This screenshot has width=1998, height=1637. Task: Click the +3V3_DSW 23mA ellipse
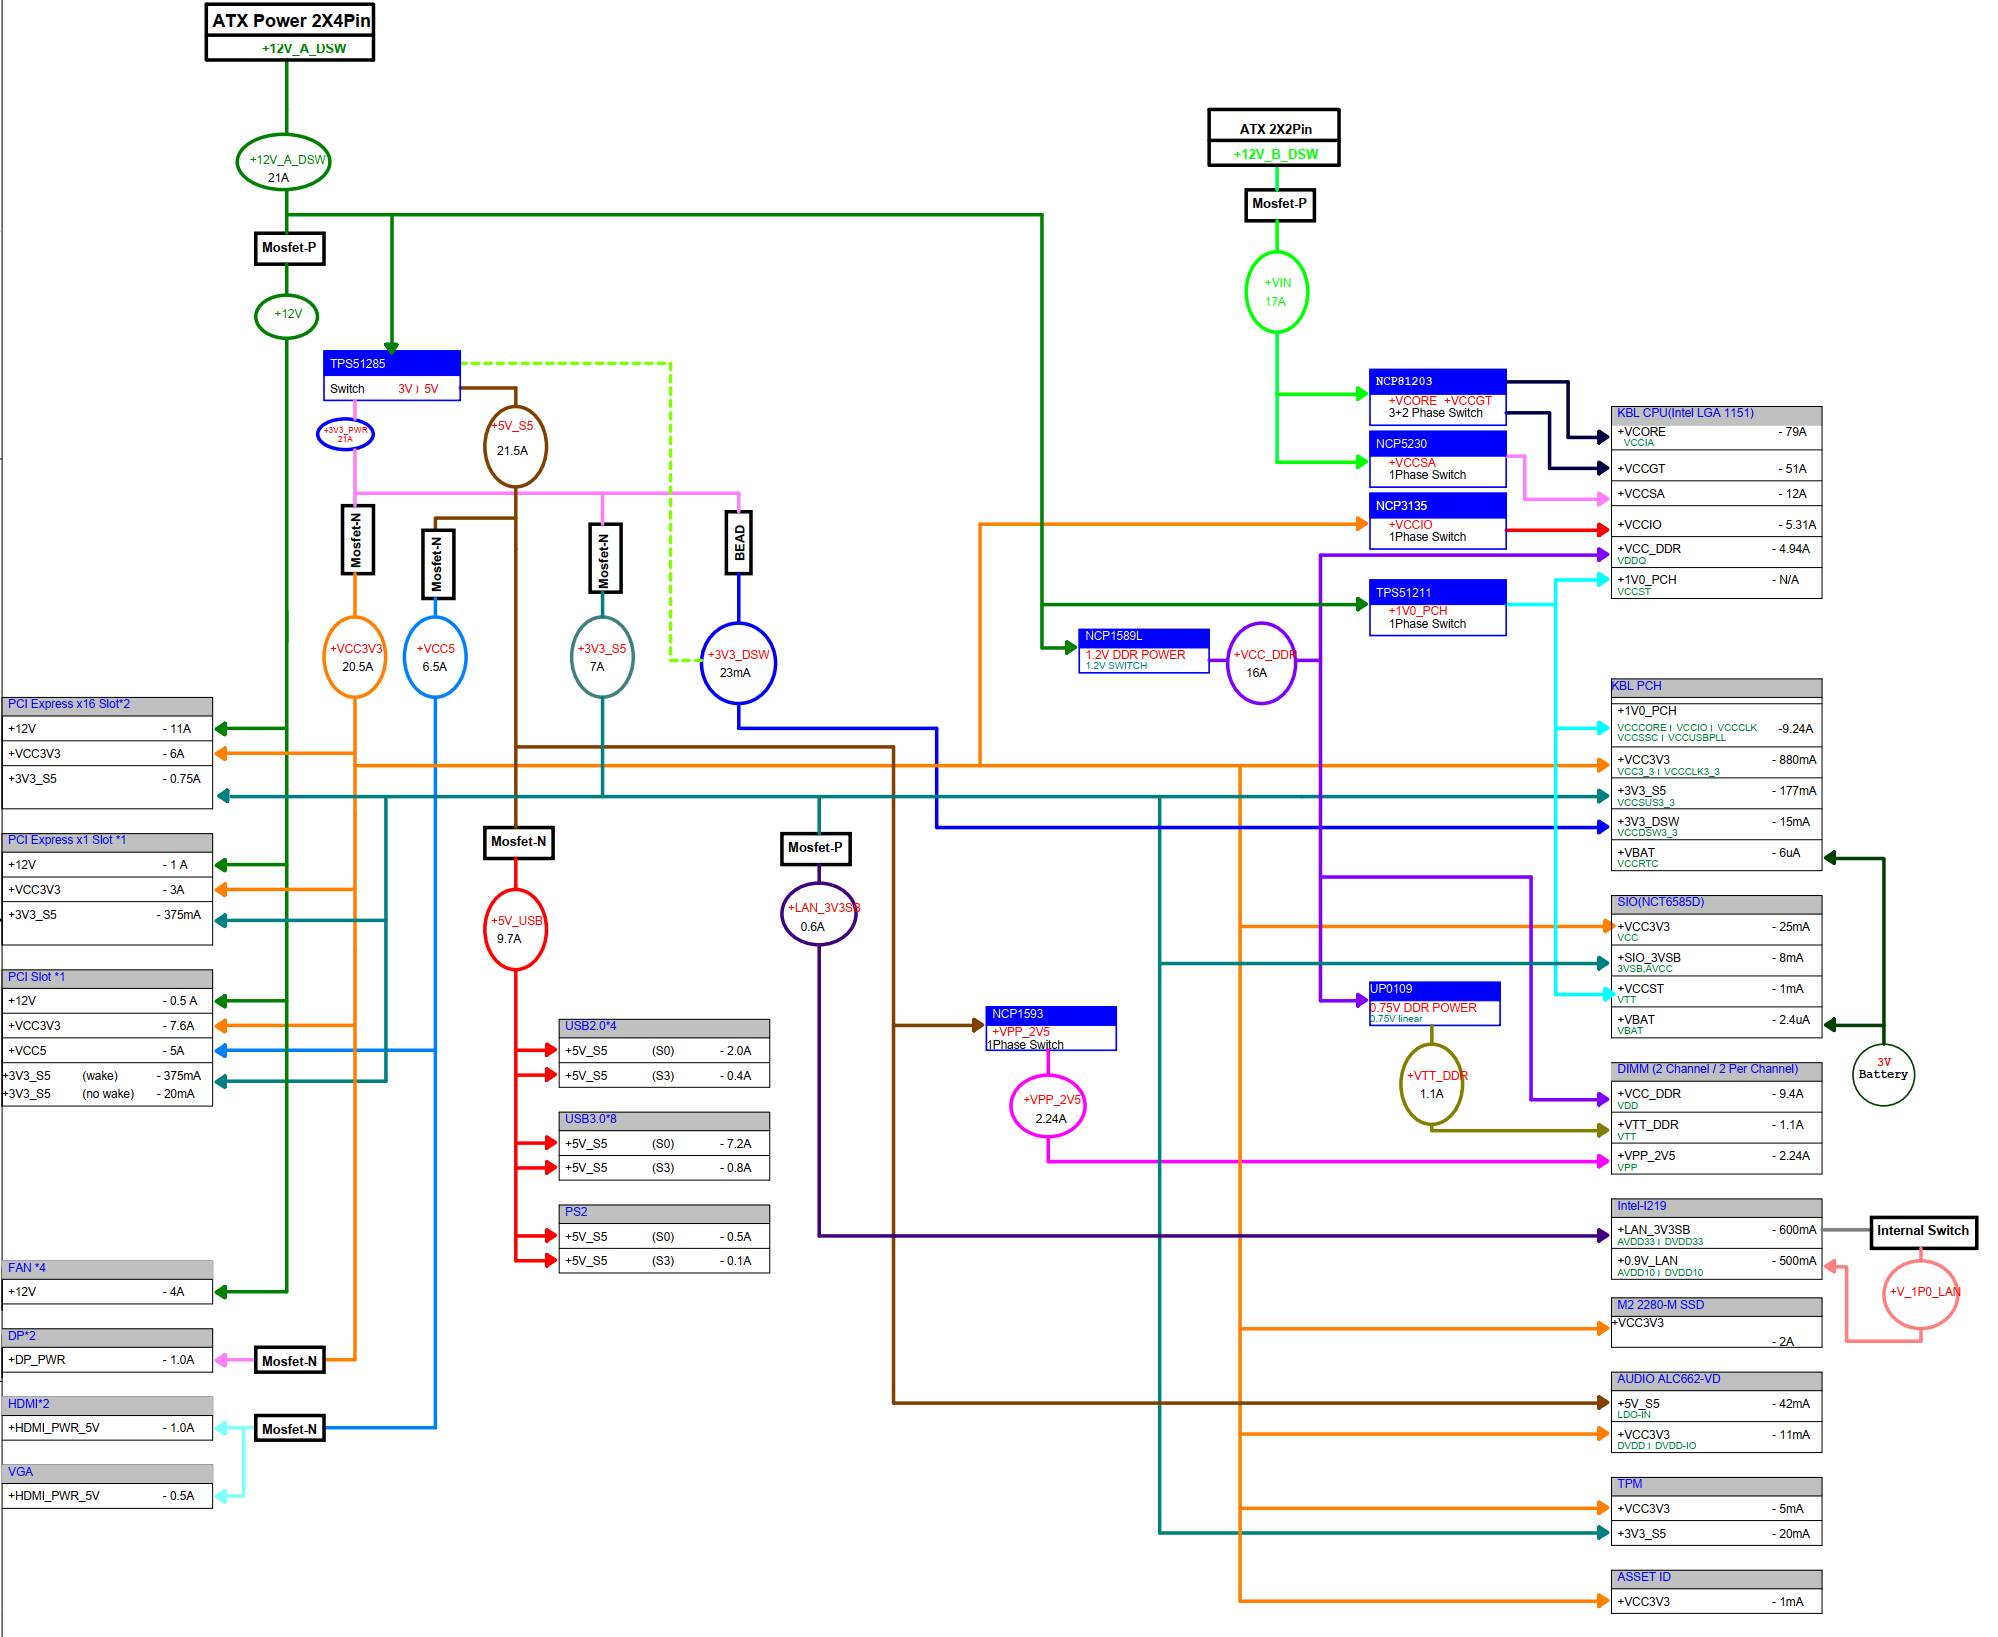pos(738,663)
